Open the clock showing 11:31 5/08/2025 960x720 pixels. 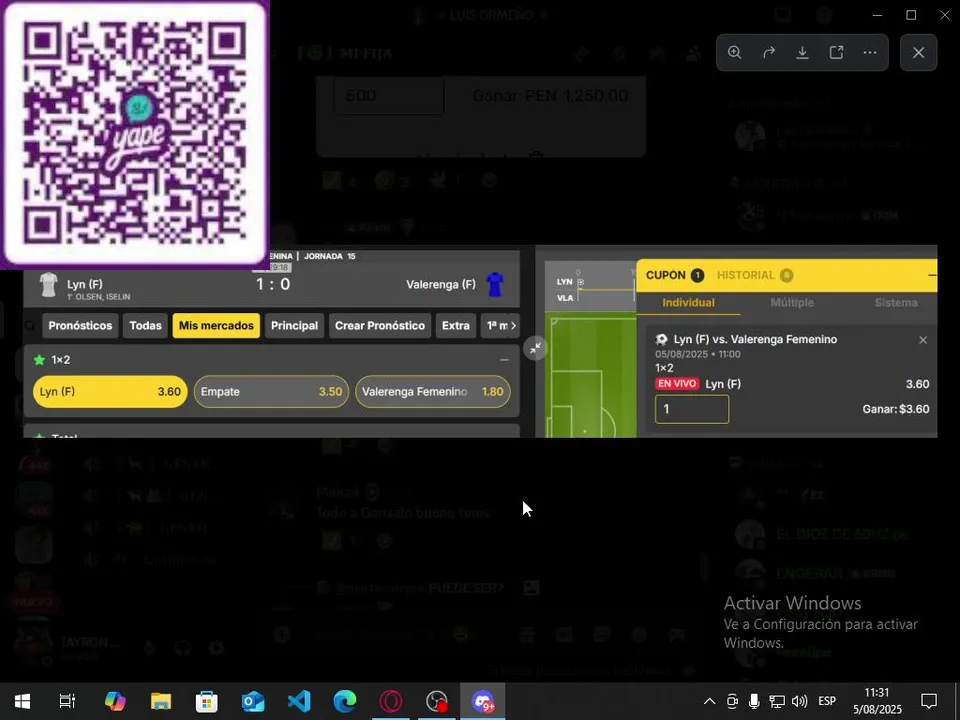(x=877, y=701)
